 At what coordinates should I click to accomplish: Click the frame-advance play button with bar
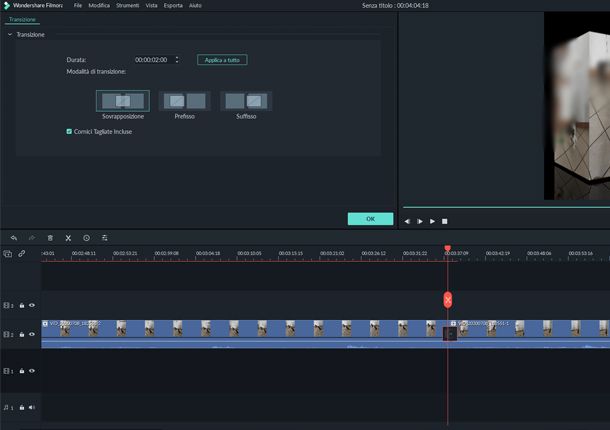[x=420, y=221]
